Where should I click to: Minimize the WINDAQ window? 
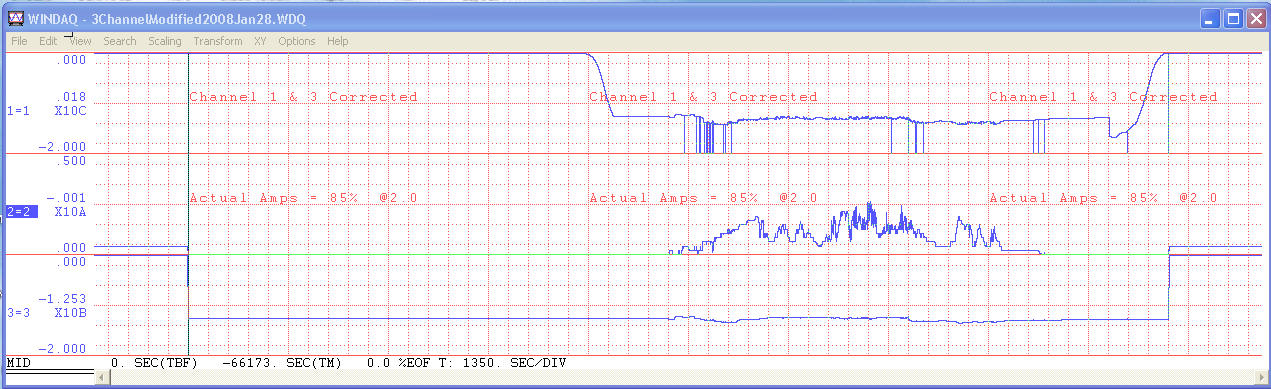(x=1211, y=18)
